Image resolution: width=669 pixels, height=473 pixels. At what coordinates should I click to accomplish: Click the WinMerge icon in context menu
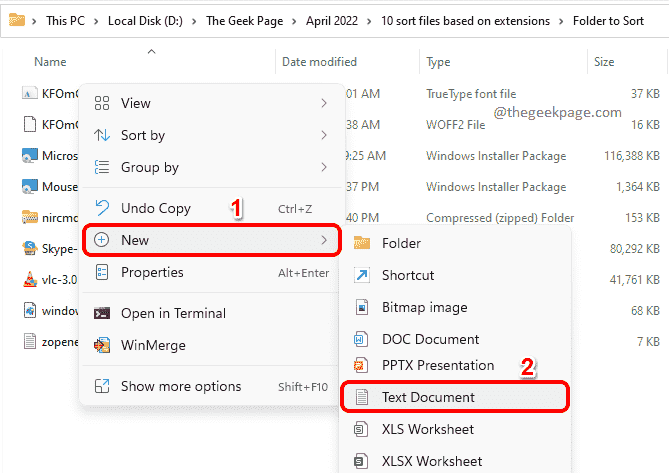[101, 345]
